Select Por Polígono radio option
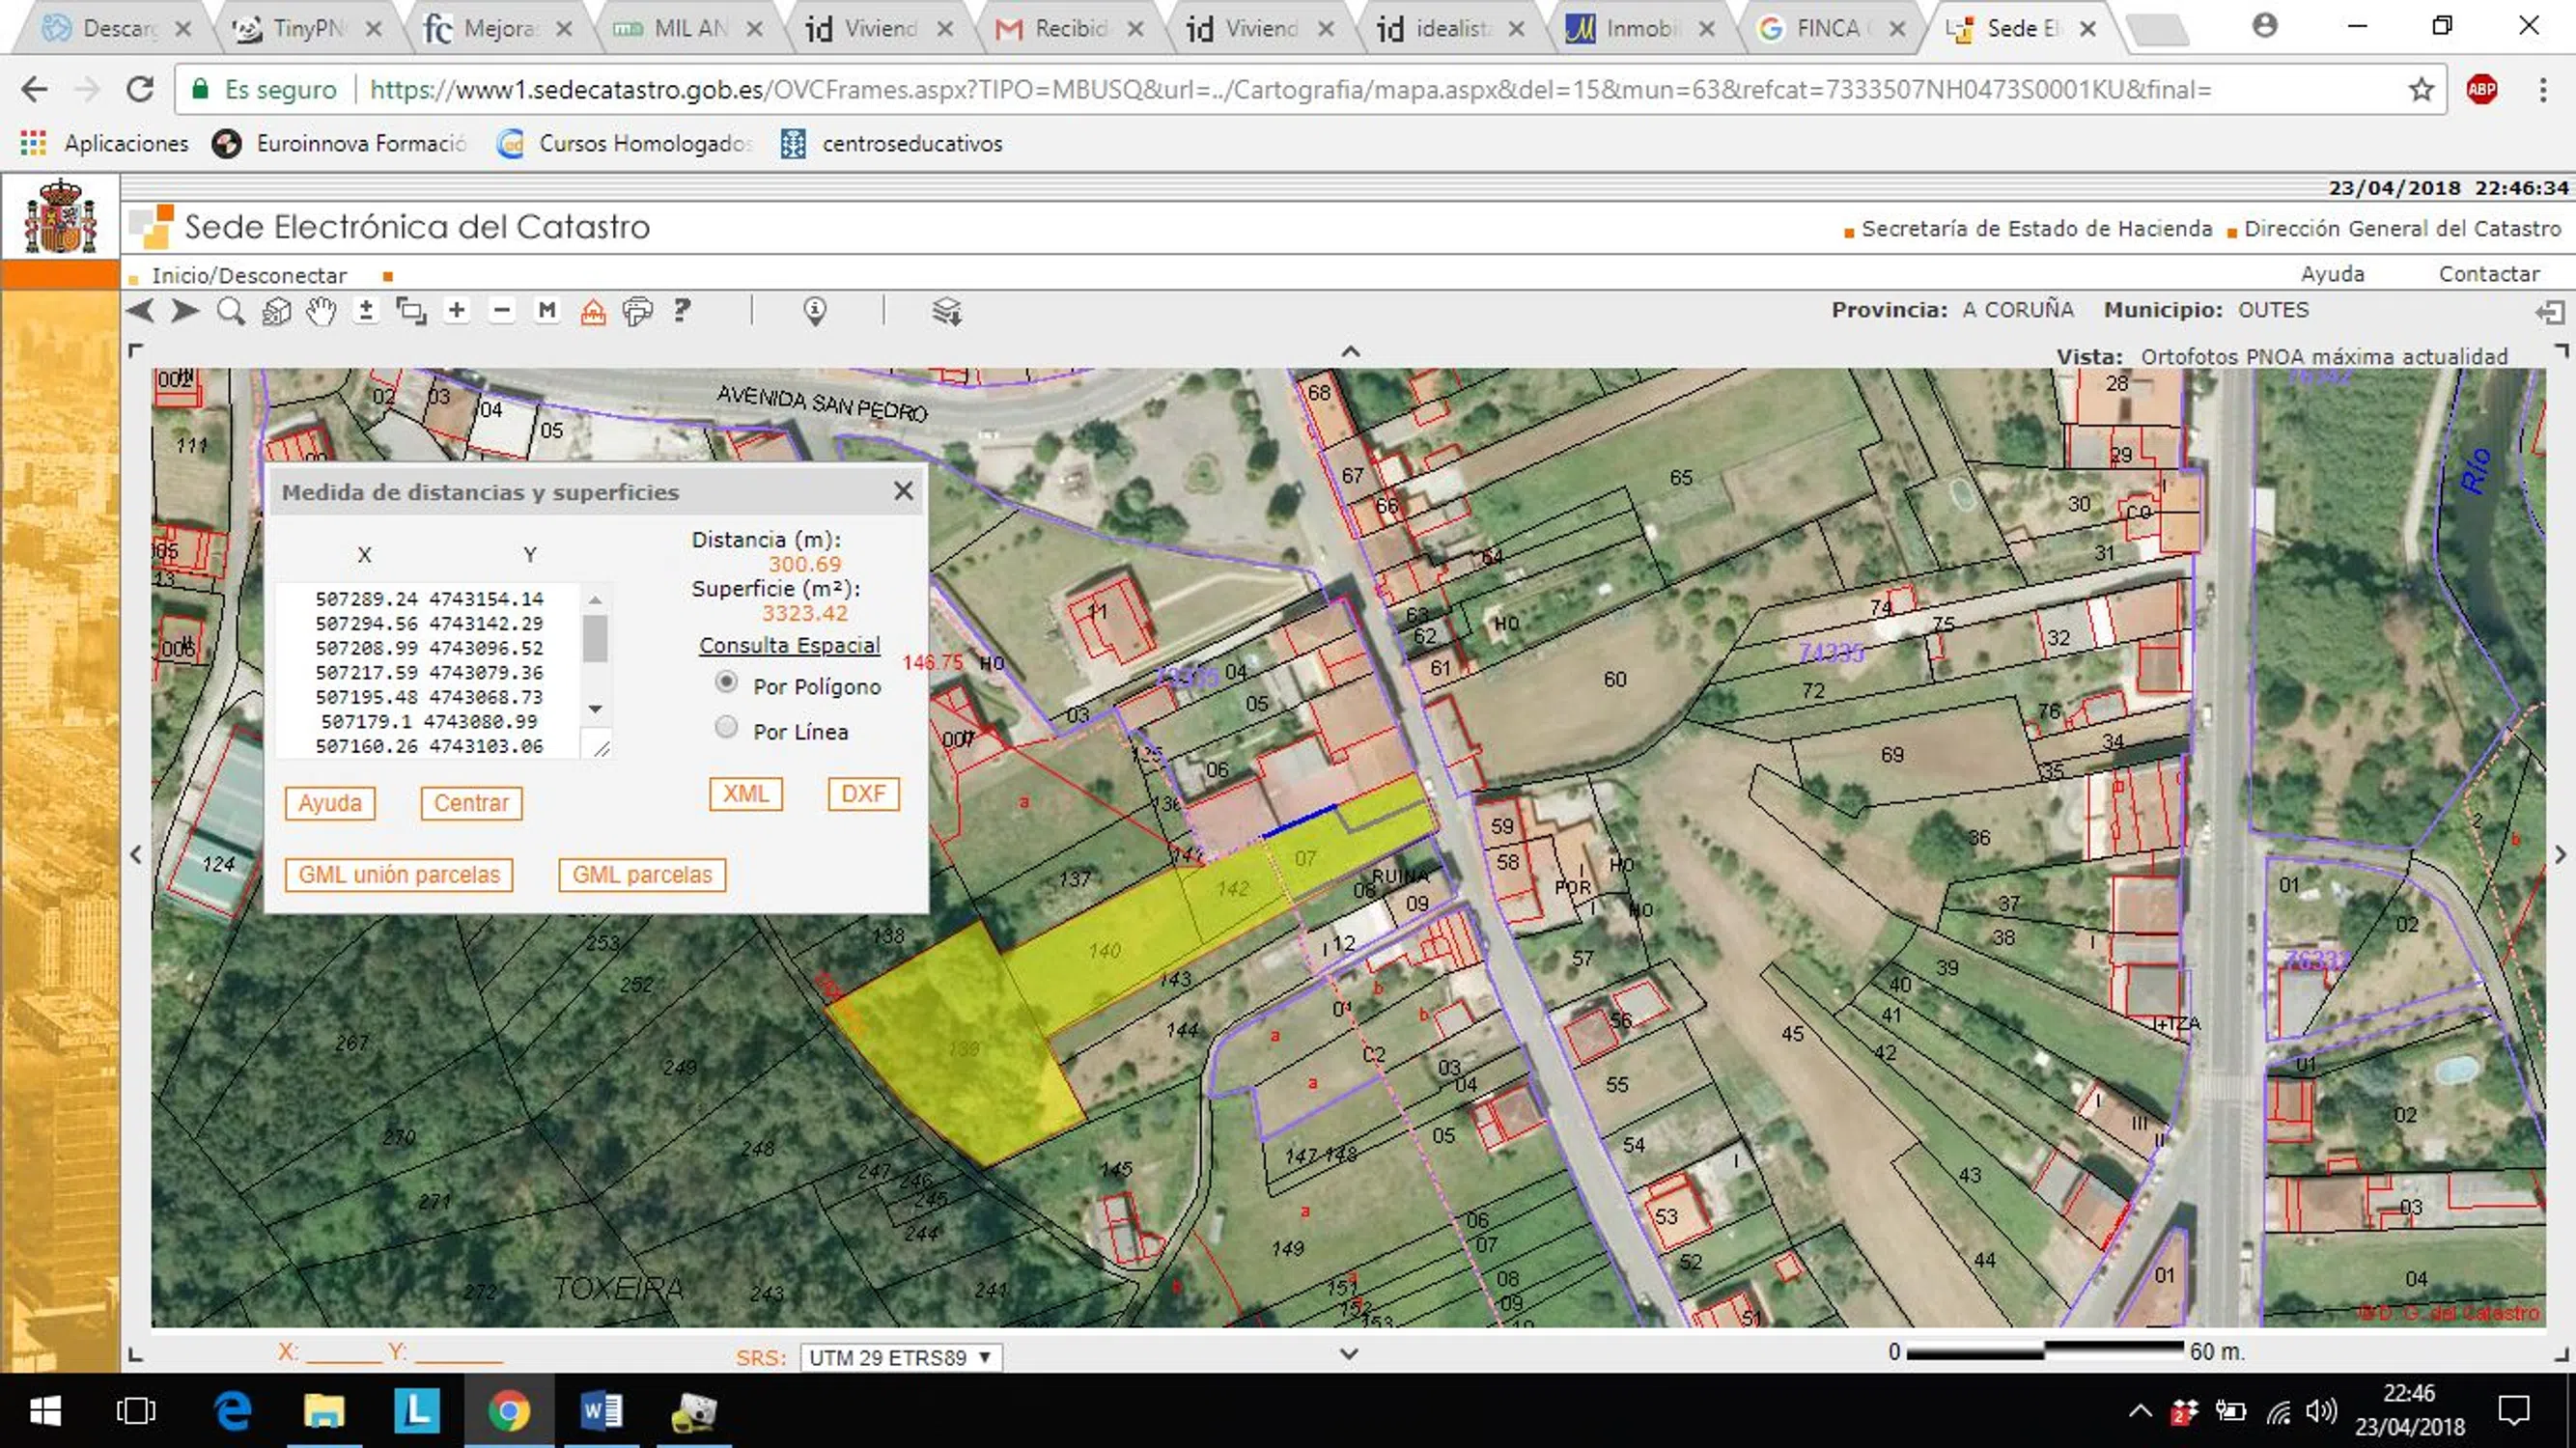Image resolution: width=2576 pixels, height=1448 pixels. [x=727, y=683]
